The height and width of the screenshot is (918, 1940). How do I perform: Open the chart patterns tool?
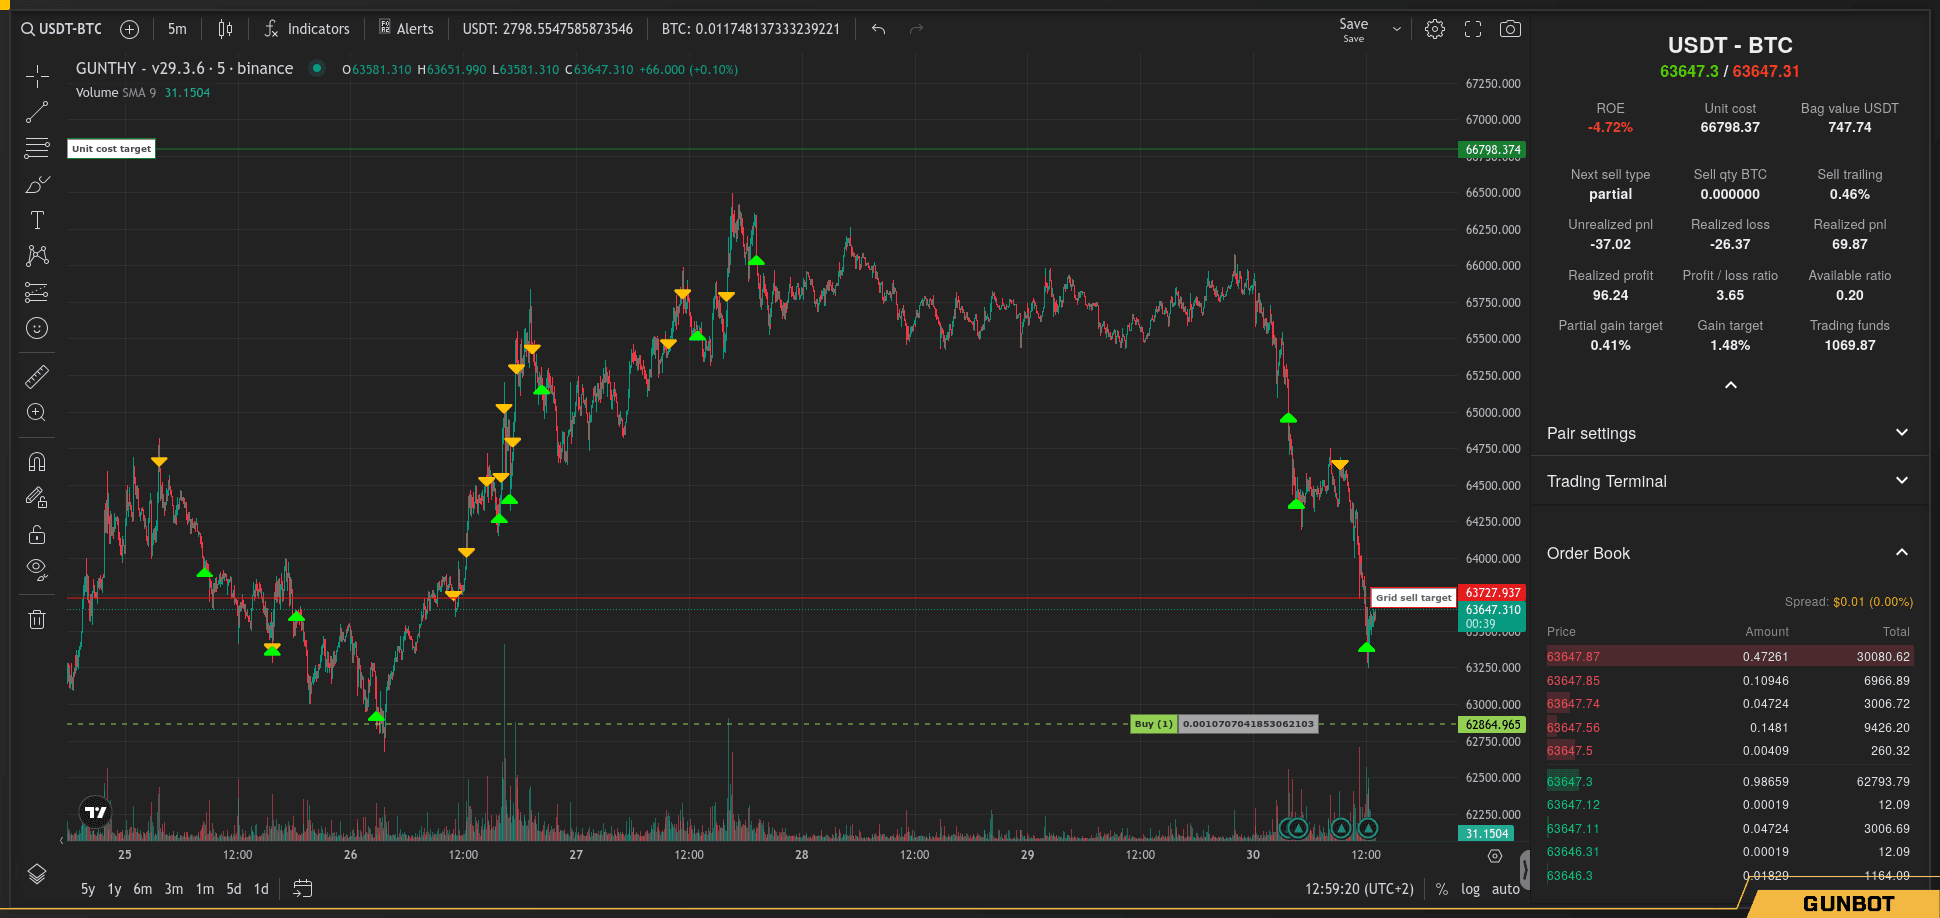[37, 256]
